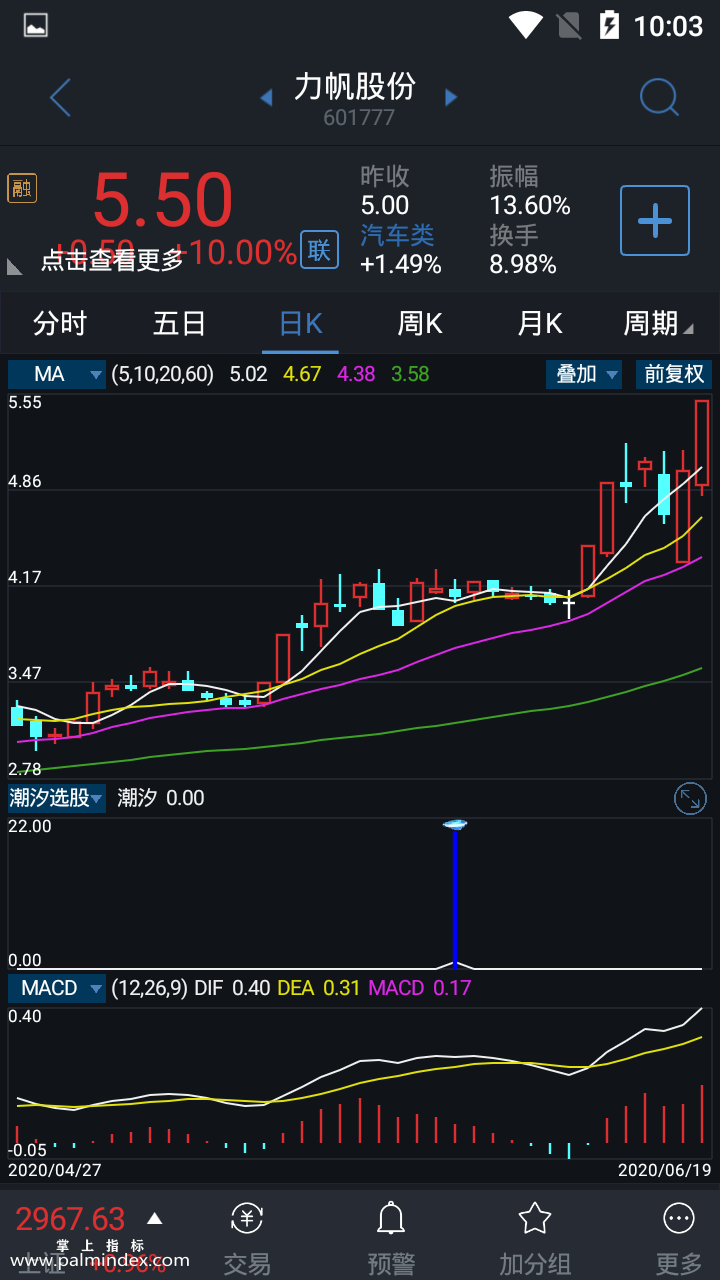Viewport: 720px width, 1280px height.
Task: Tap the Wi-Fi status icon
Action: pos(525,25)
